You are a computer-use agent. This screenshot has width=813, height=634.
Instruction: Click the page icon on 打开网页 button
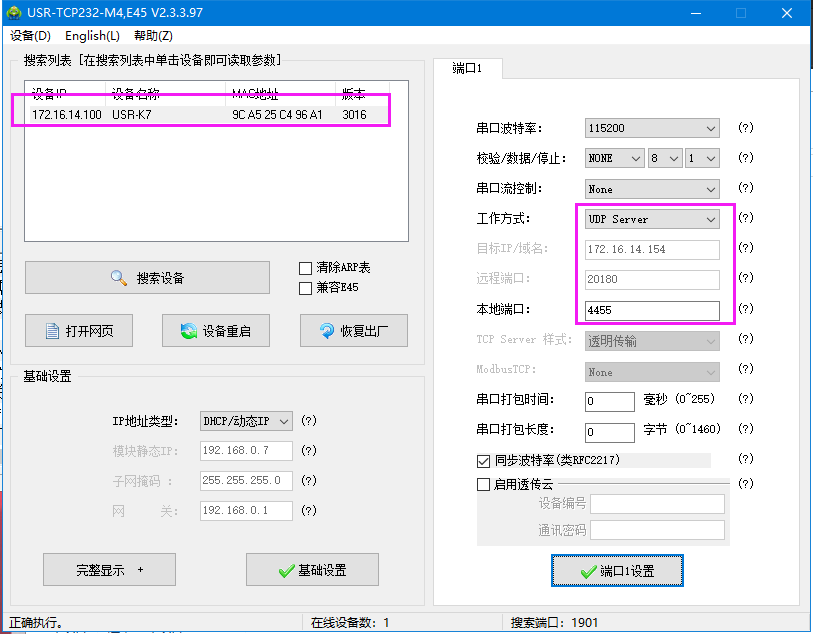[x=54, y=331]
